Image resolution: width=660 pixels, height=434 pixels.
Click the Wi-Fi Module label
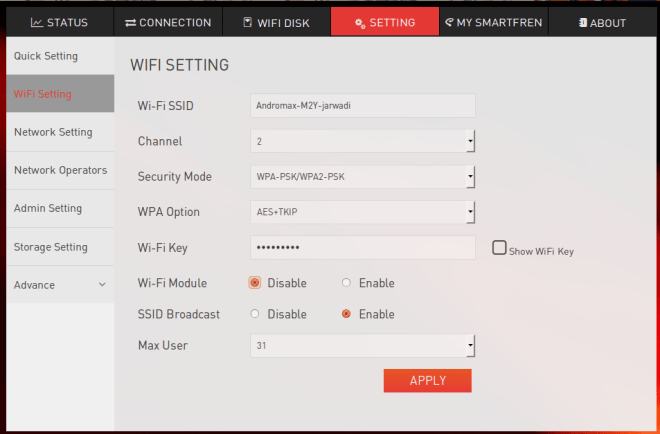[172, 283]
